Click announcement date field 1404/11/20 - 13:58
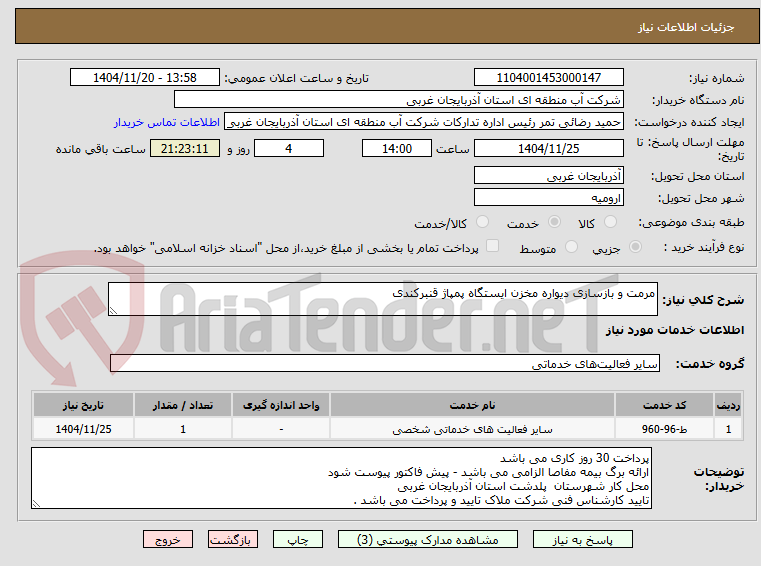Screen dimensions: 761x566 coord(145,77)
